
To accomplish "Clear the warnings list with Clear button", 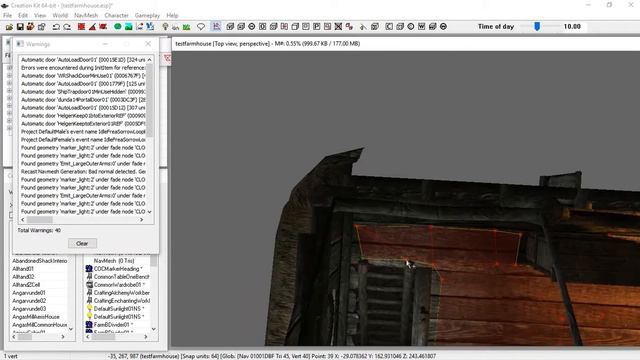I will (x=82, y=243).
